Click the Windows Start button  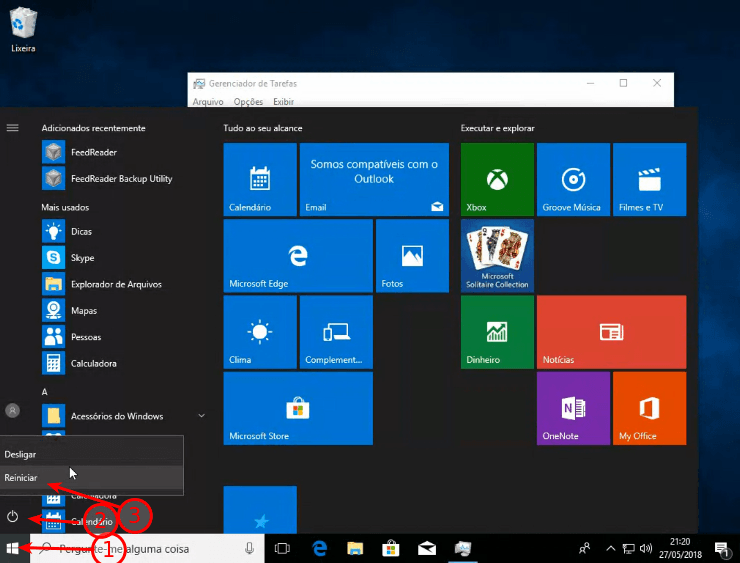(x=13, y=549)
